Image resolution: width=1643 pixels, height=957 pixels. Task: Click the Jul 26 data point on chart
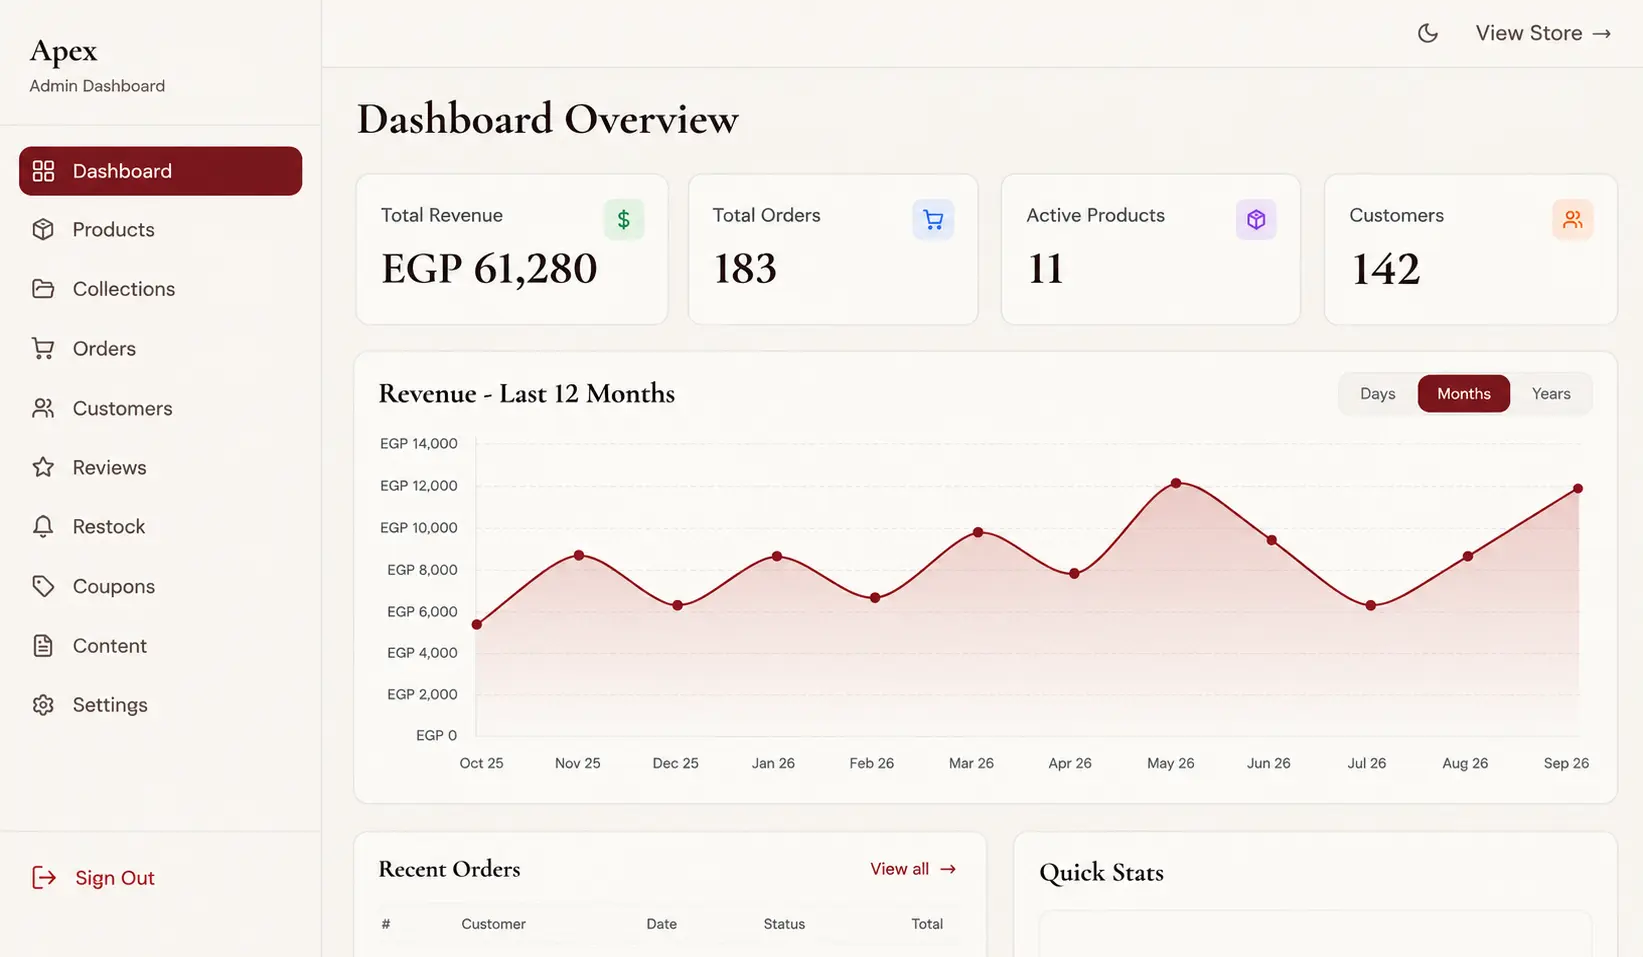pos(1371,606)
